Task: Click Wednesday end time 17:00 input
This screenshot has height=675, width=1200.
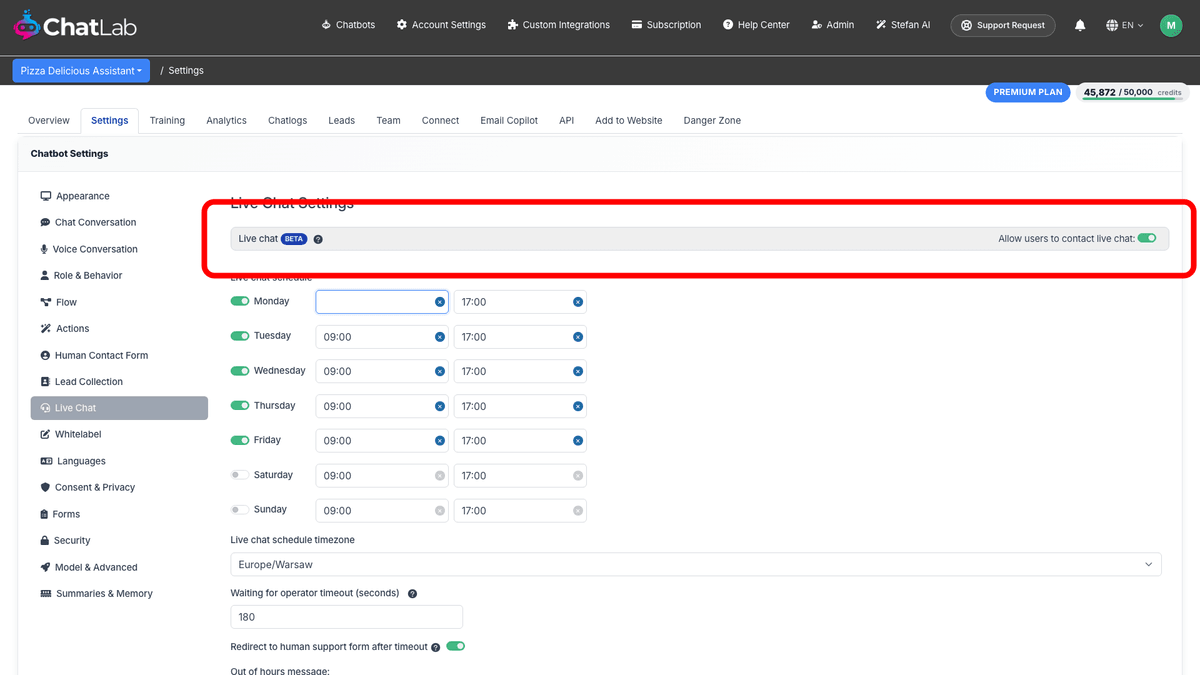Action: tap(520, 371)
